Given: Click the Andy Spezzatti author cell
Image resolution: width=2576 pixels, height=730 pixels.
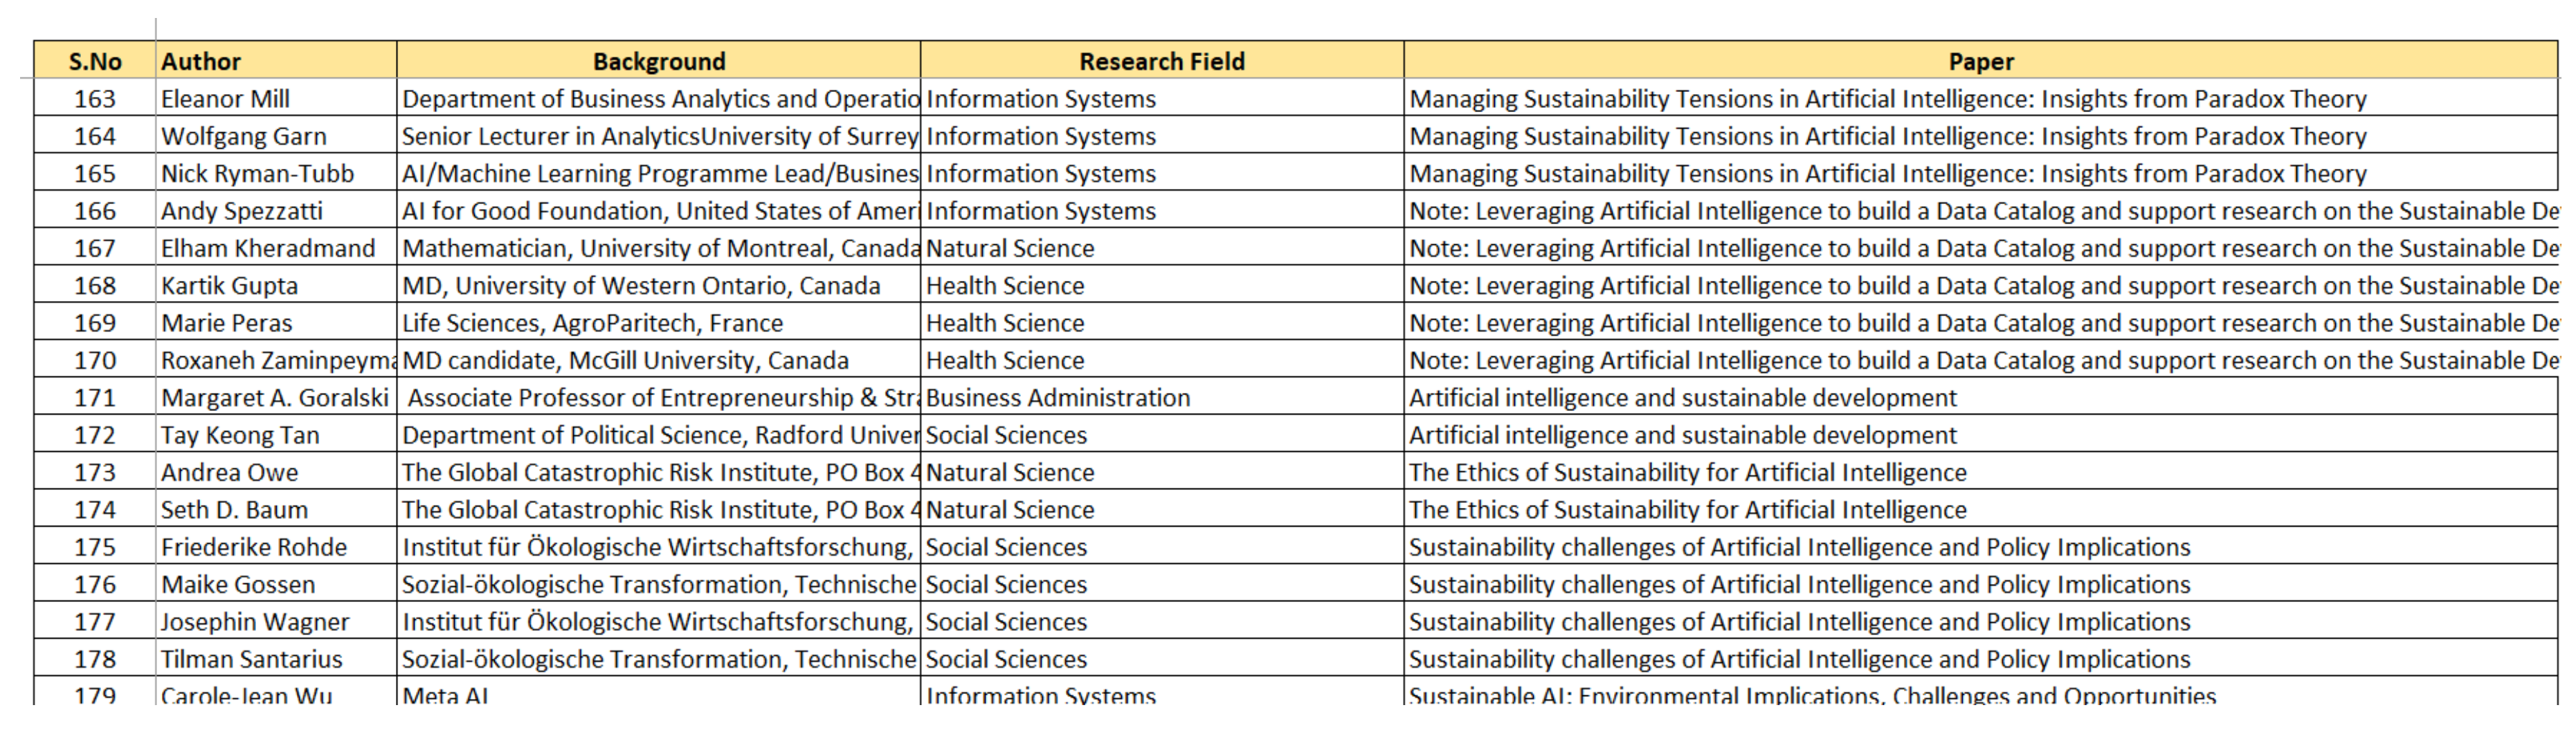Looking at the screenshot, I should tap(275, 211).
